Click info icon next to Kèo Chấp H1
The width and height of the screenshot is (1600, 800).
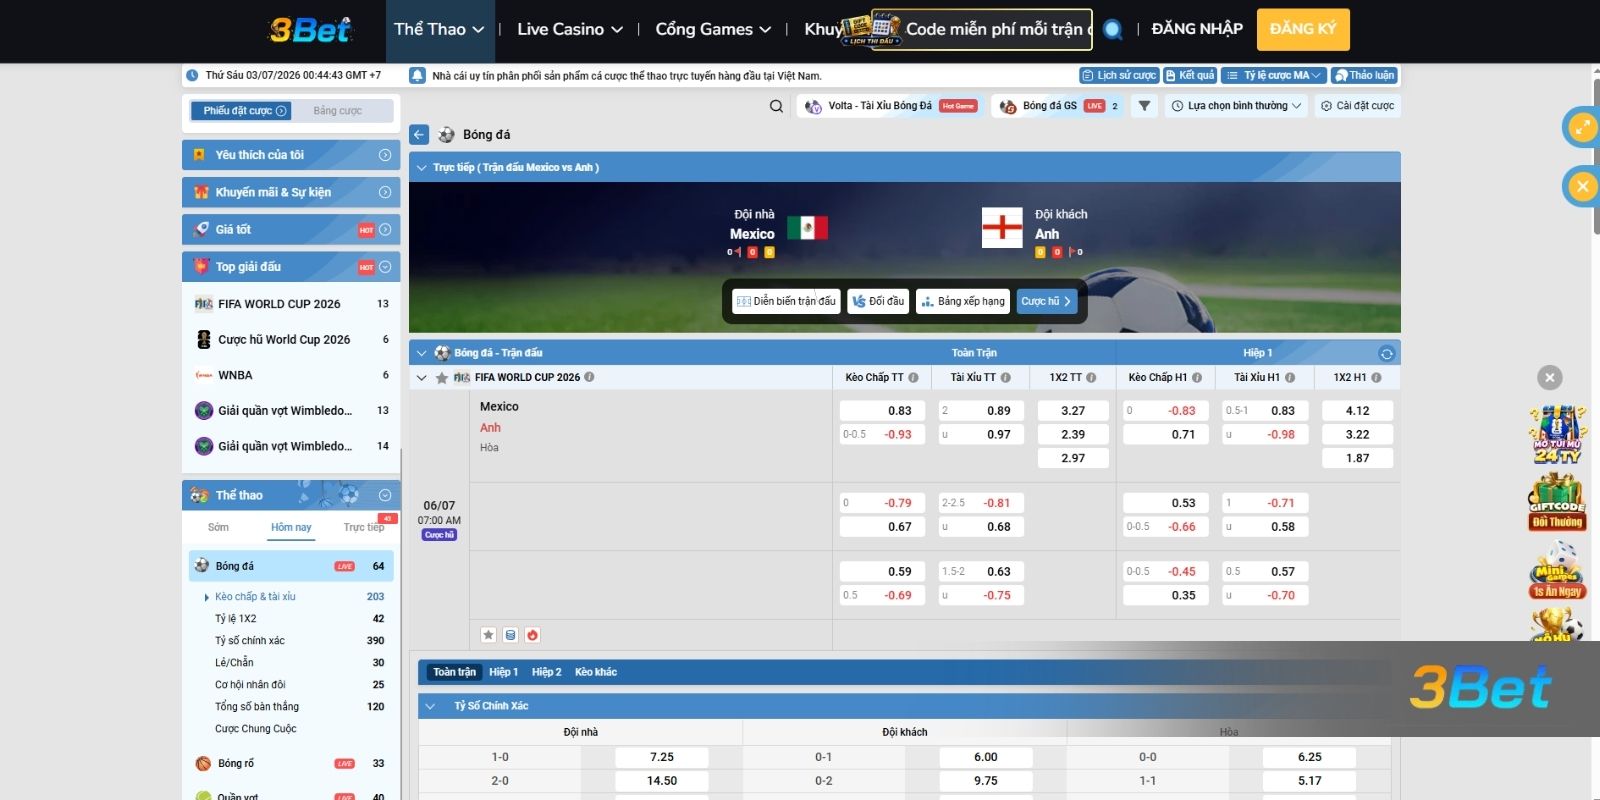click(x=1197, y=378)
